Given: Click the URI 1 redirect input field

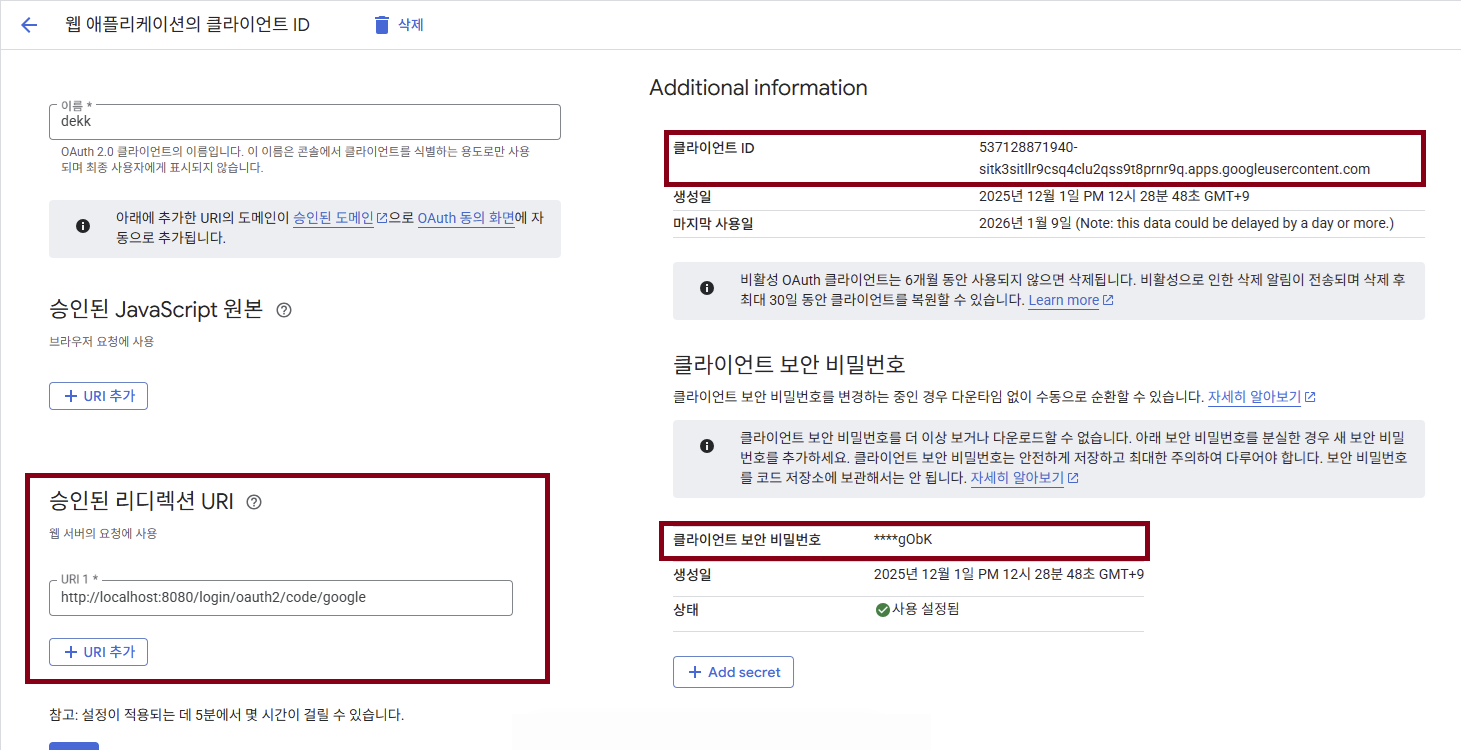Looking at the screenshot, I should click(280, 598).
